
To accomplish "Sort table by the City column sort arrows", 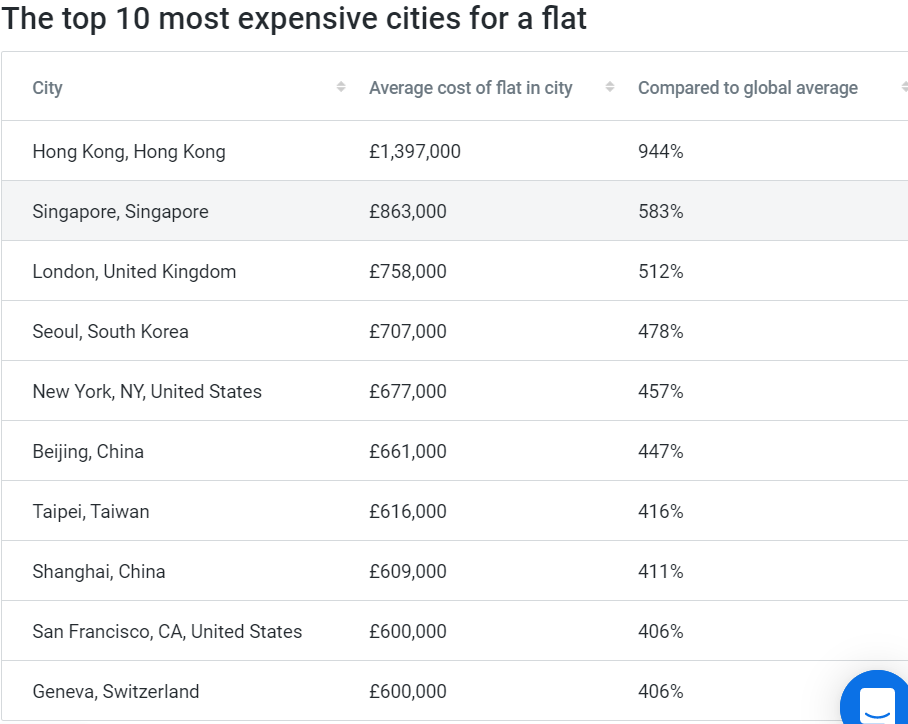I will [341, 87].
